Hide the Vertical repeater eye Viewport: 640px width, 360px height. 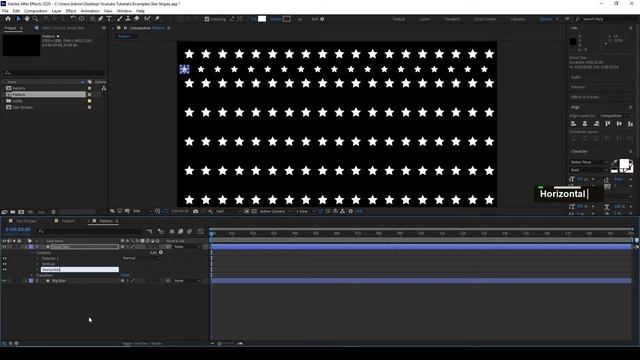[4, 264]
